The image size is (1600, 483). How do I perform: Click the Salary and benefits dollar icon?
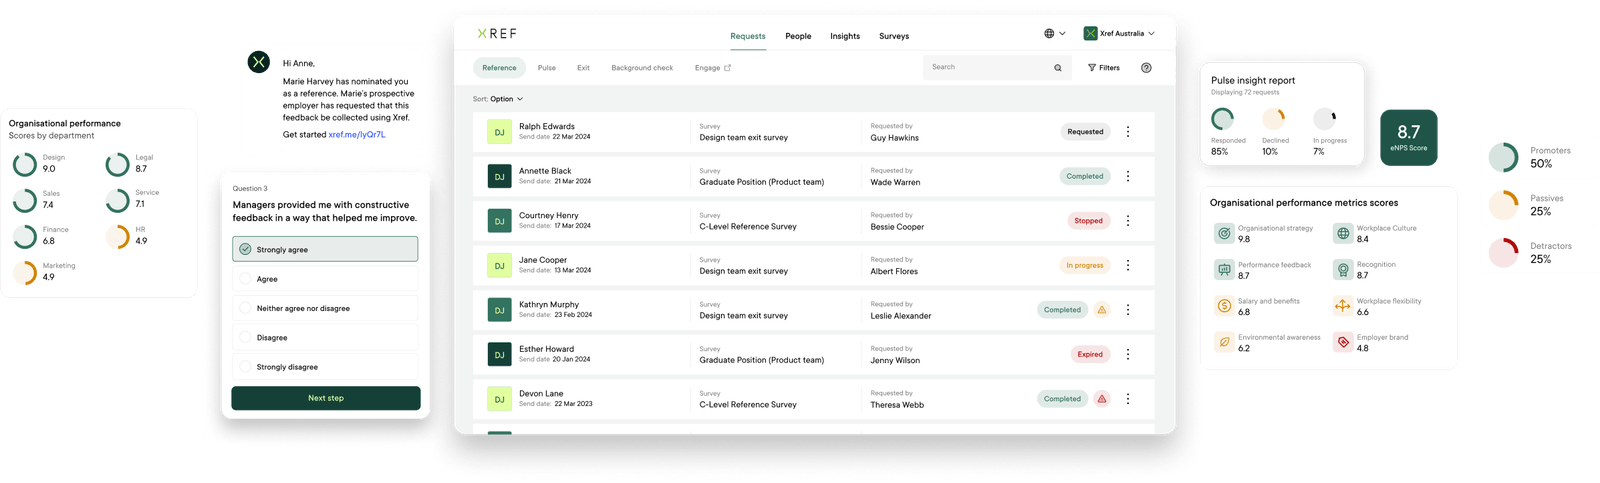[x=1224, y=306]
